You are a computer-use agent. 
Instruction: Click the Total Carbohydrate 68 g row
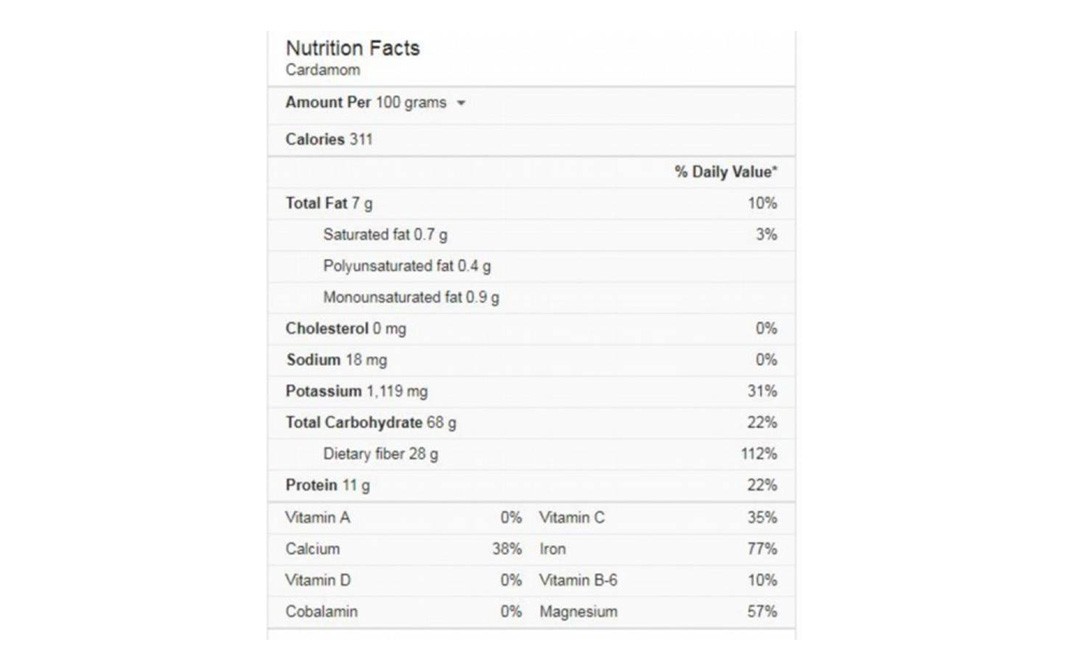point(531,422)
